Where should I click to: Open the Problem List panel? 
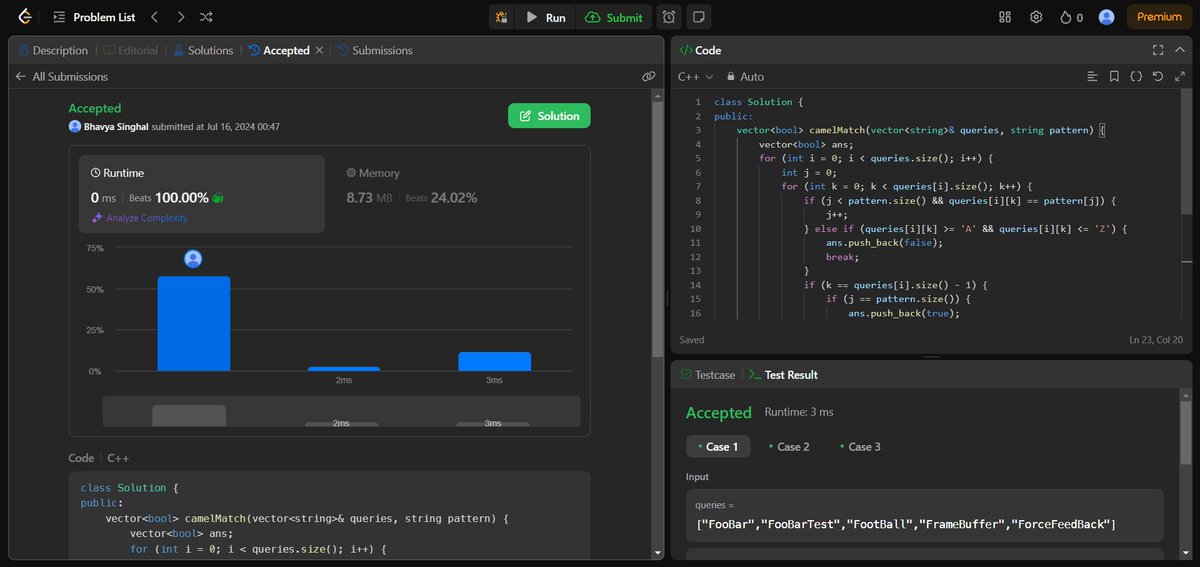click(x=94, y=17)
